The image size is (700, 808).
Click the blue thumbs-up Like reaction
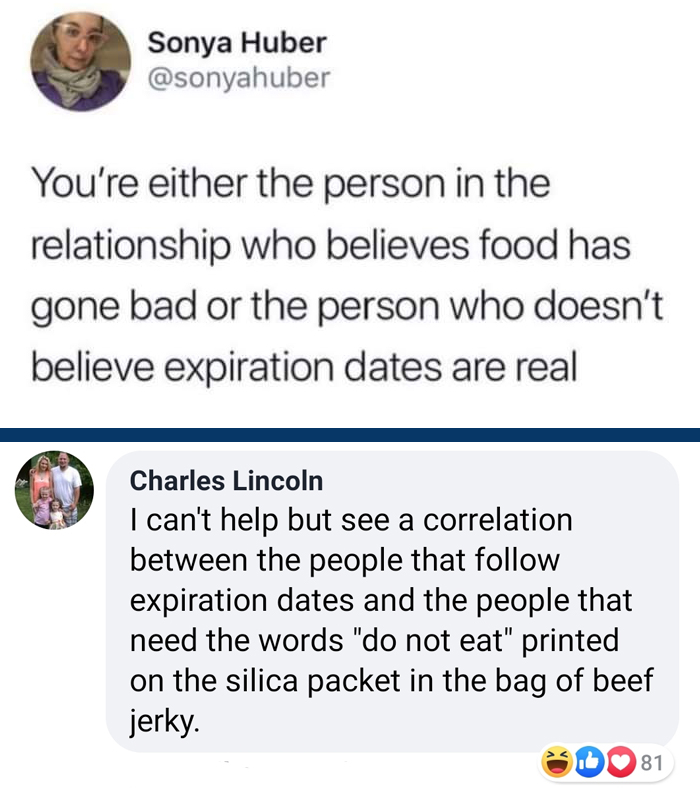click(x=589, y=762)
